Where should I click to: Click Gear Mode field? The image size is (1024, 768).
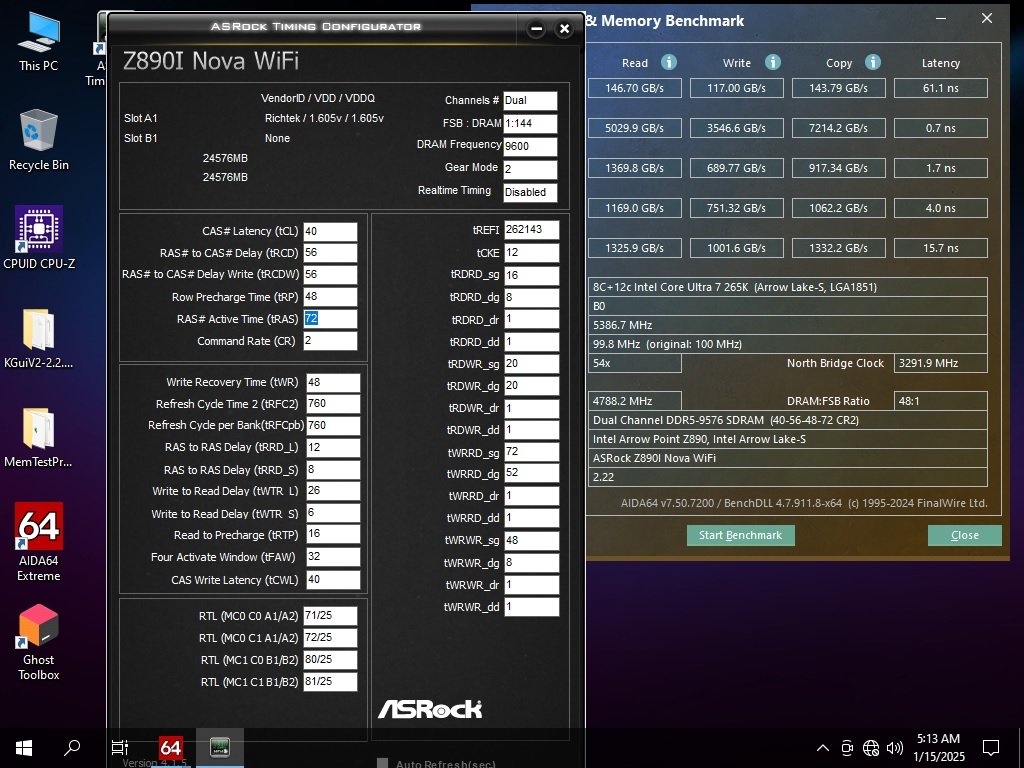coord(530,169)
